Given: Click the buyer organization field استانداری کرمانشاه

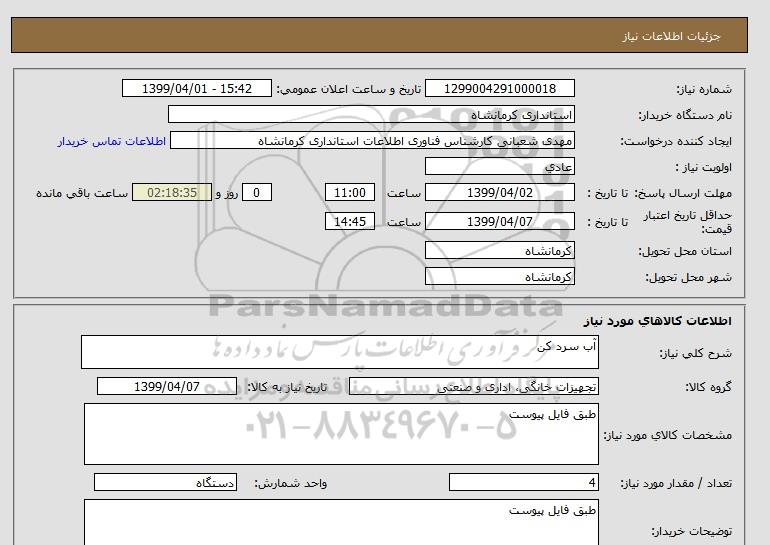Looking at the screenshot, I should (371, 114).
